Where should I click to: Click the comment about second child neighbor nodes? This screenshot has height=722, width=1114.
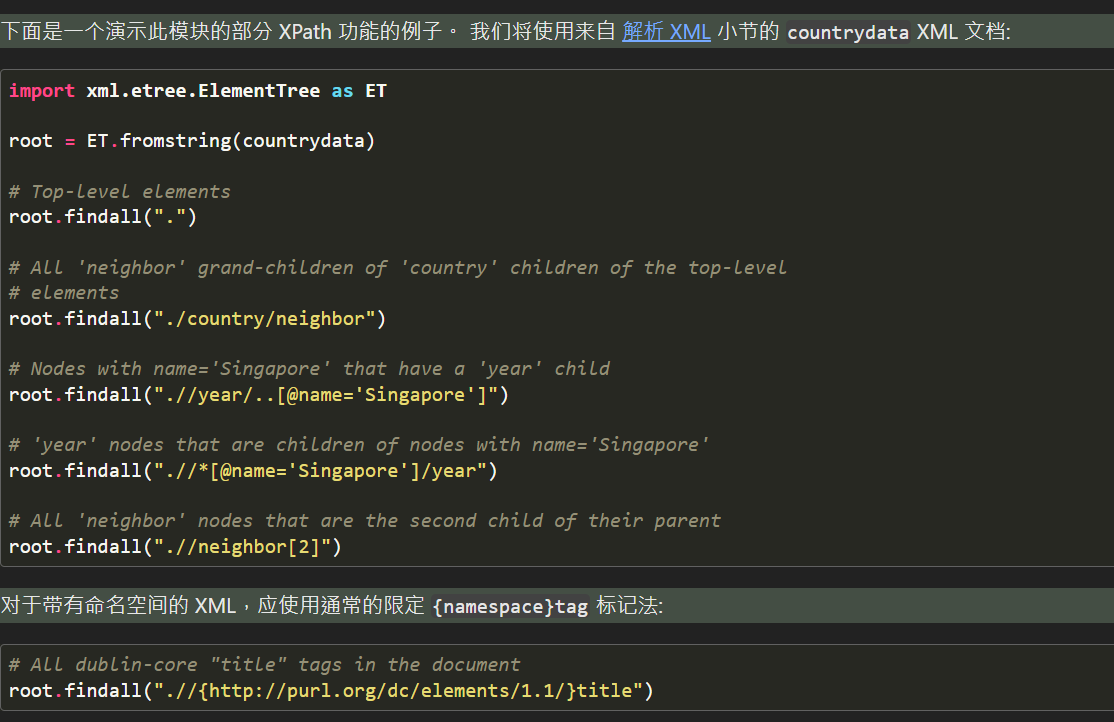(364, 521)
